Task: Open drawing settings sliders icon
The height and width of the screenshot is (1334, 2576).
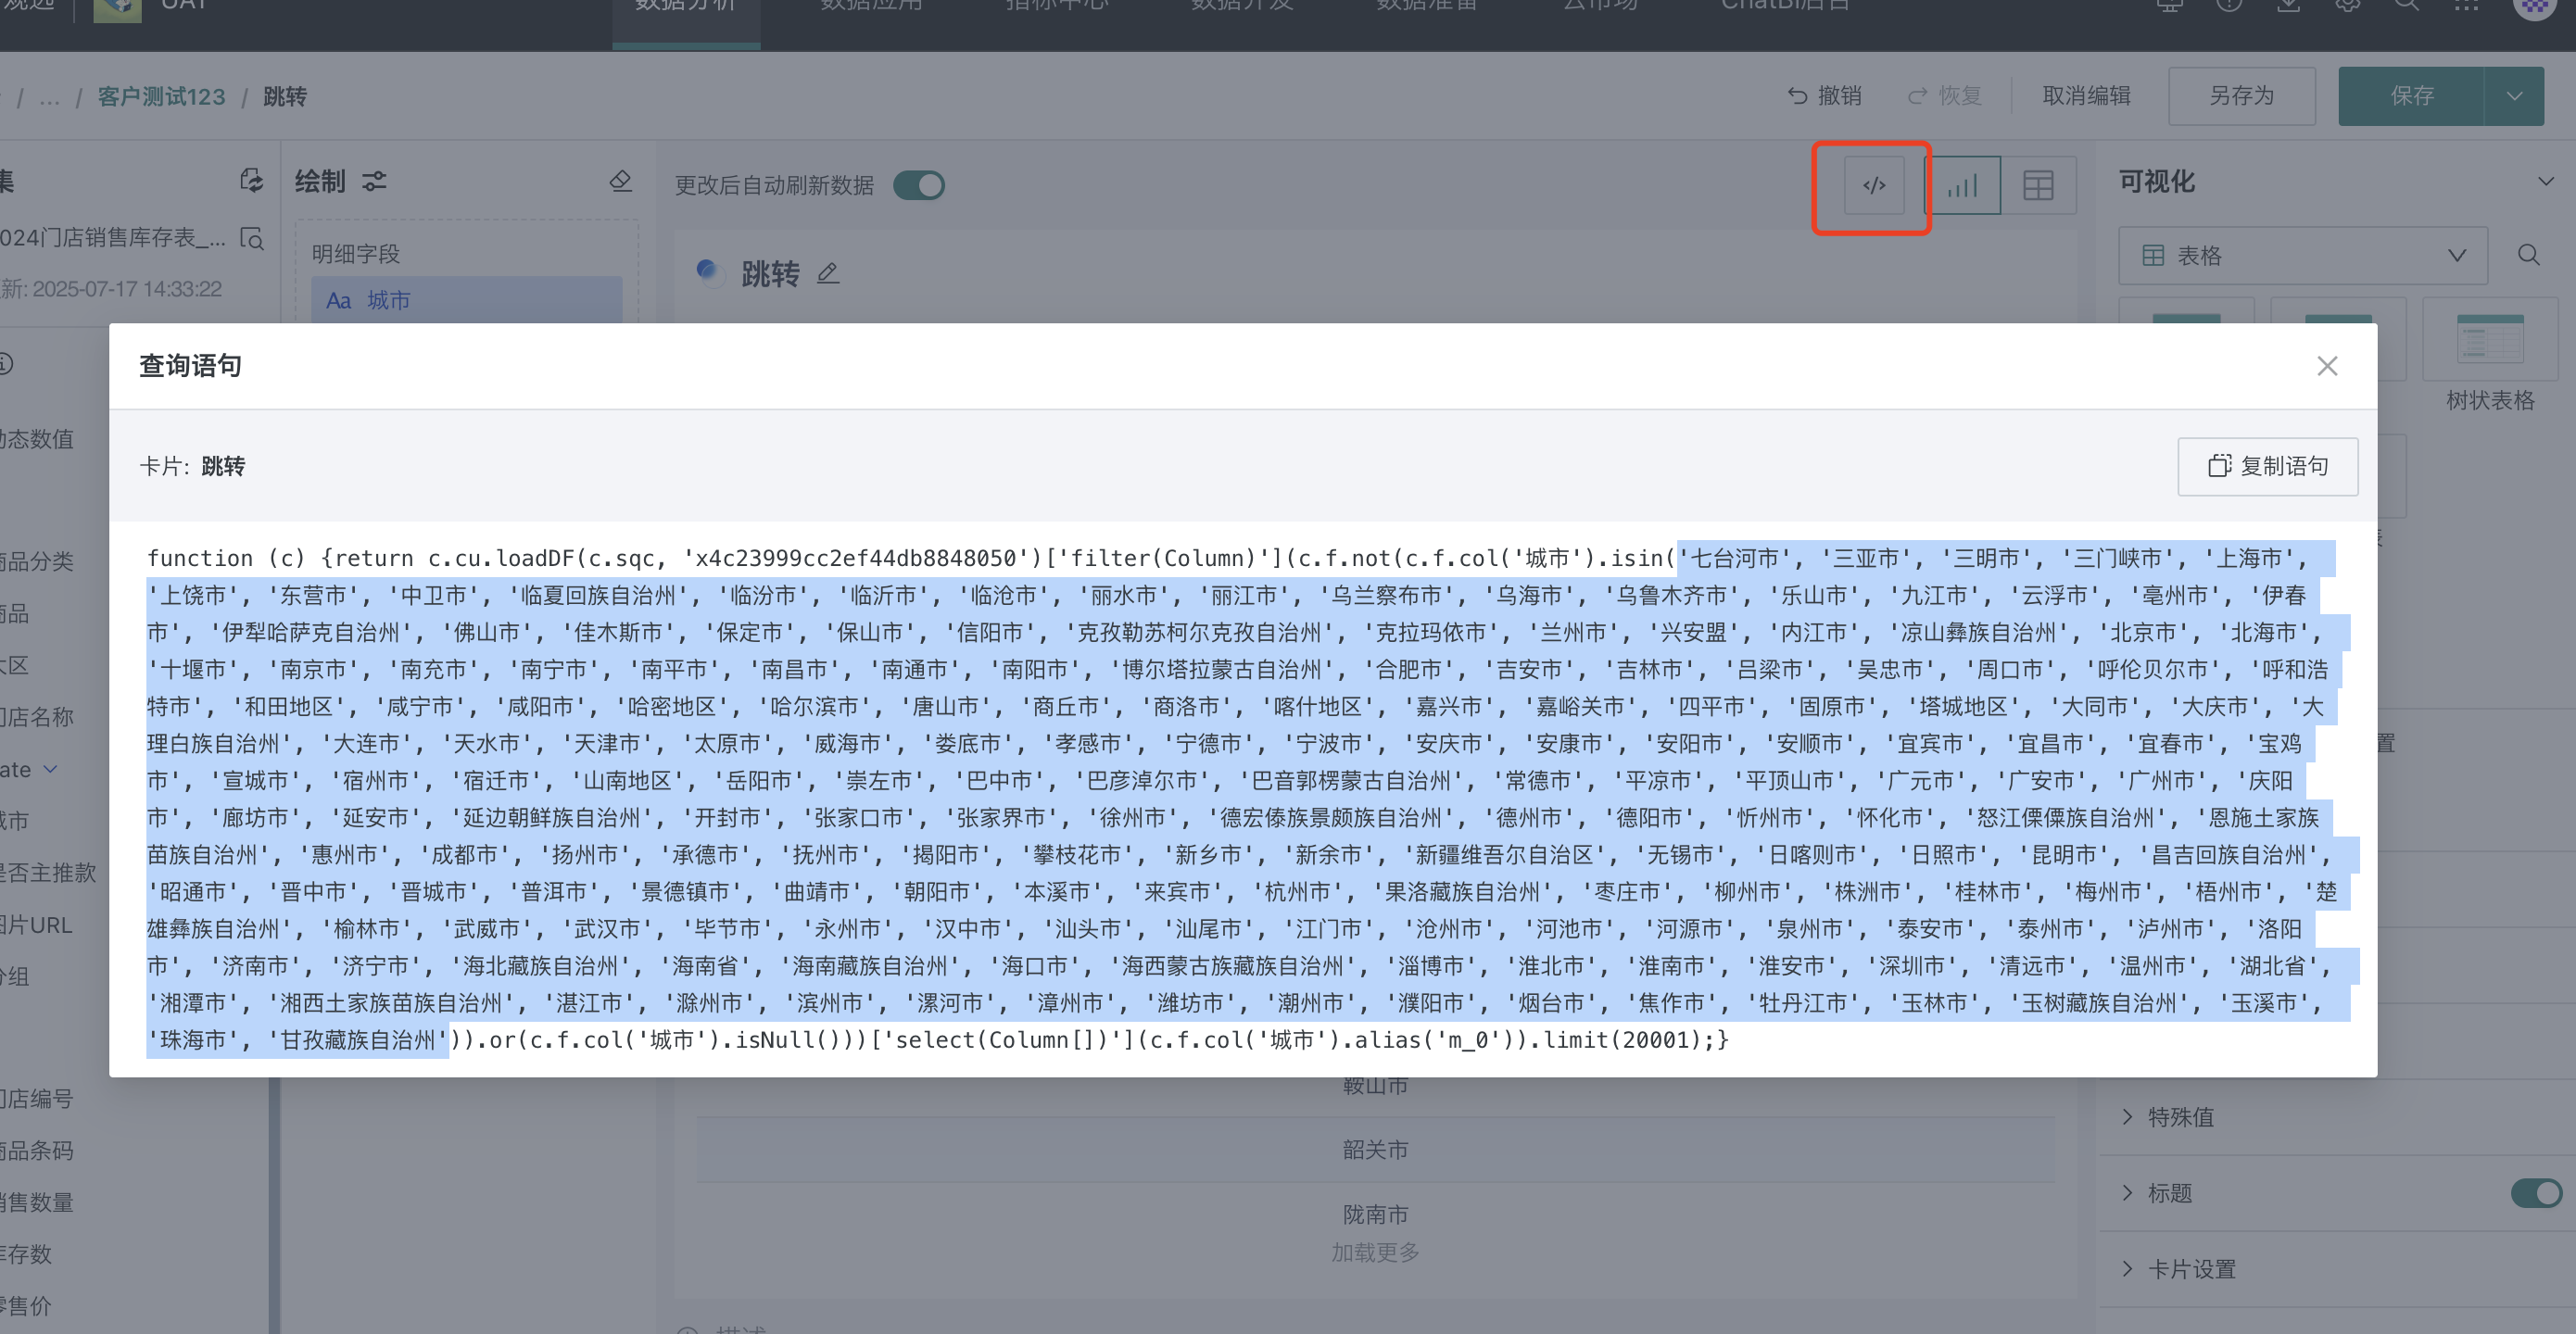Action: [374, 181]
